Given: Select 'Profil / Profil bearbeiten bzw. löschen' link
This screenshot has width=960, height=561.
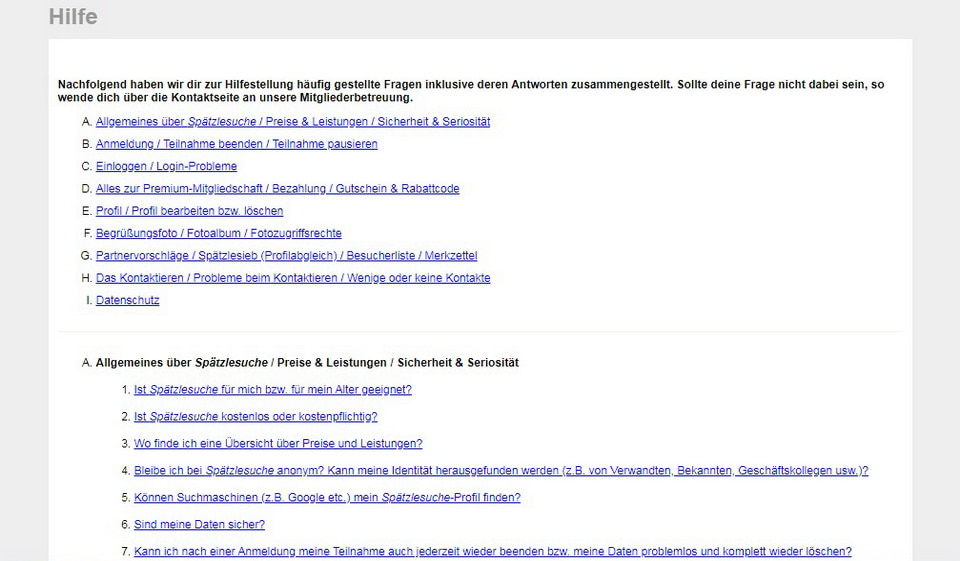Looking at the screenshot, I should pos(189,211).
